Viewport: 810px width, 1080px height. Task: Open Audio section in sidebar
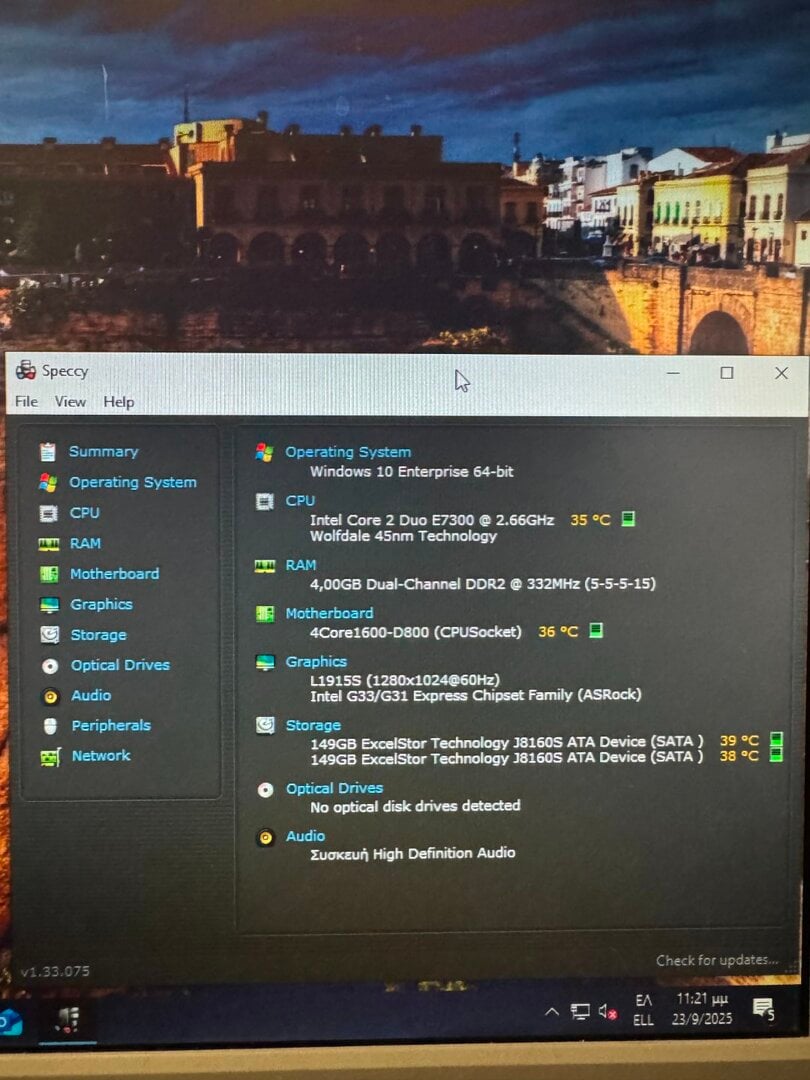point(91,695)
